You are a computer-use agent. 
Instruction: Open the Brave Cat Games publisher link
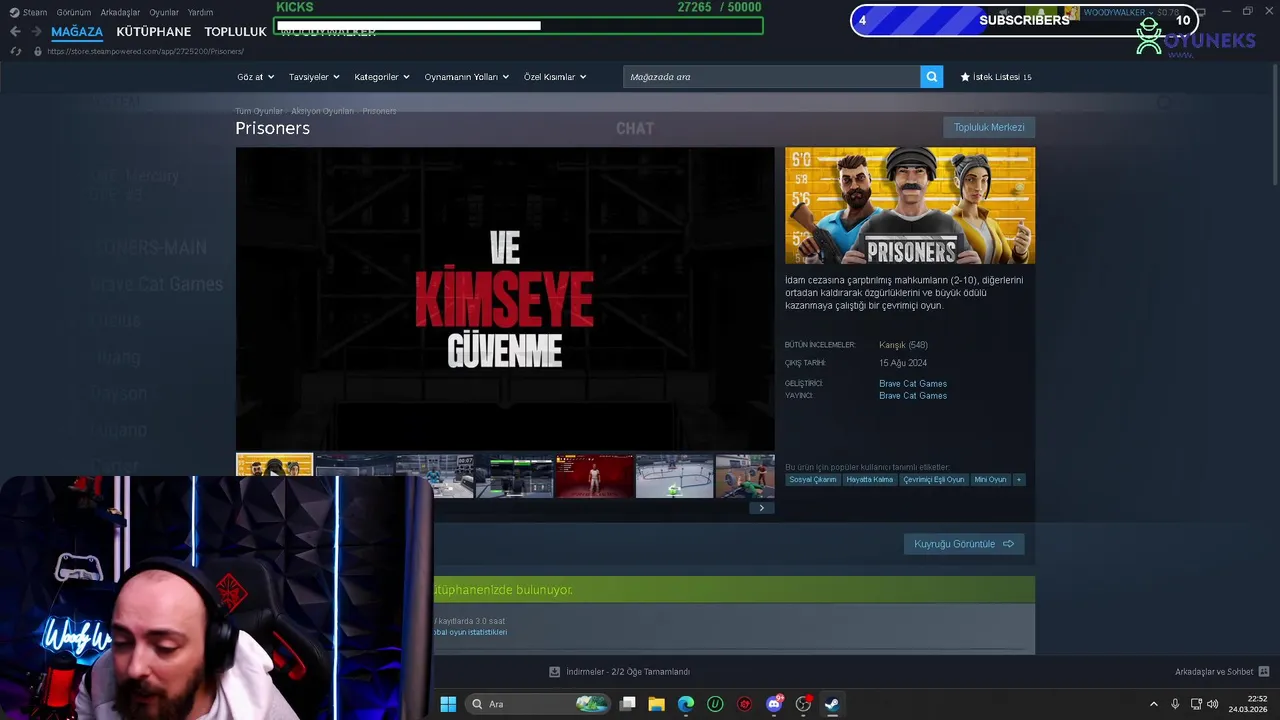tap(913, 396)
